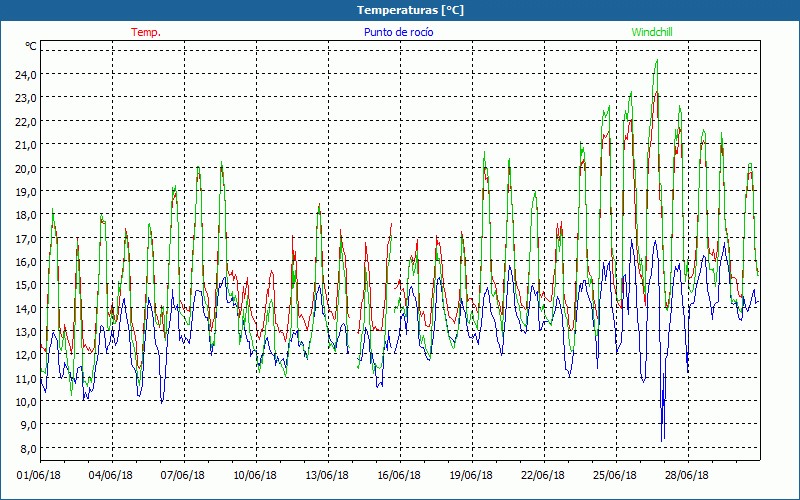Click the 21,0 y-axis value

[26, 145]
